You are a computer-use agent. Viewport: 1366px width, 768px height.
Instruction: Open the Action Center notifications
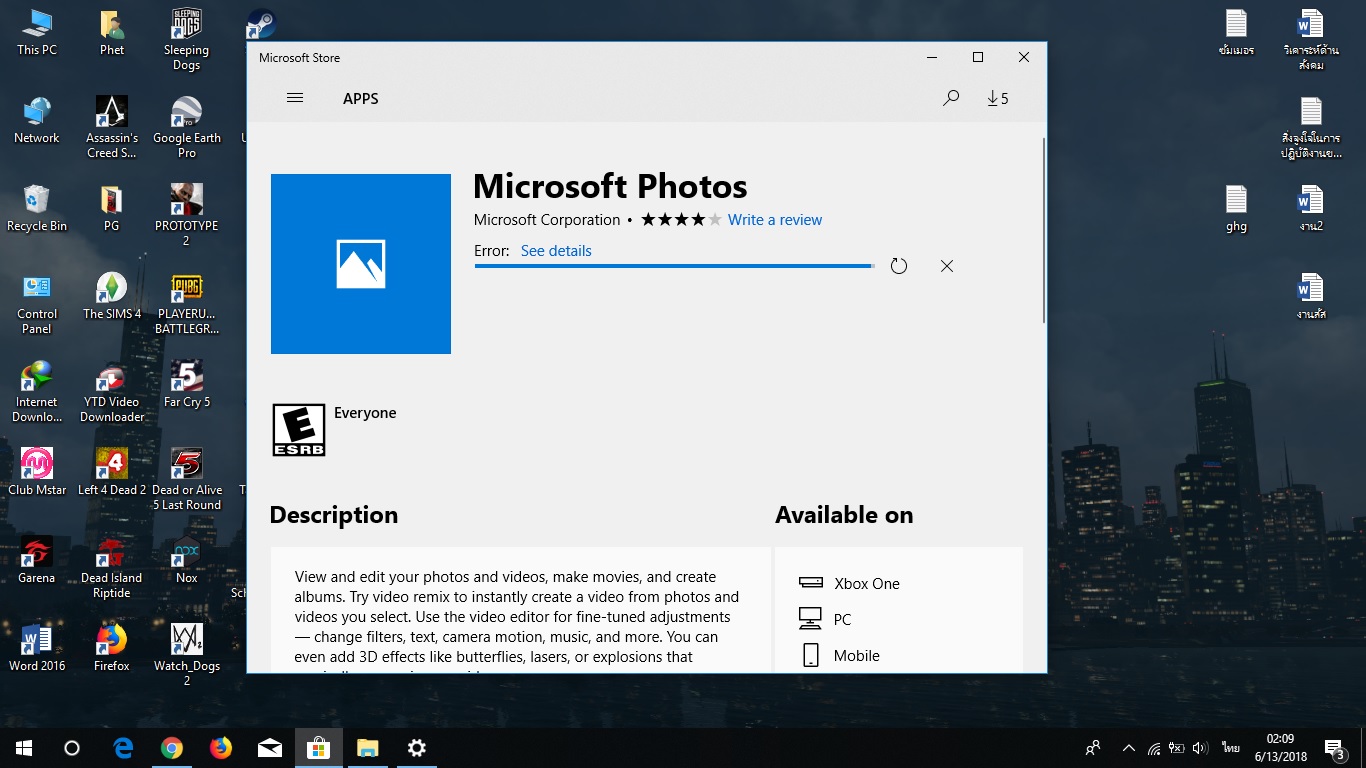coord(1336,748)
